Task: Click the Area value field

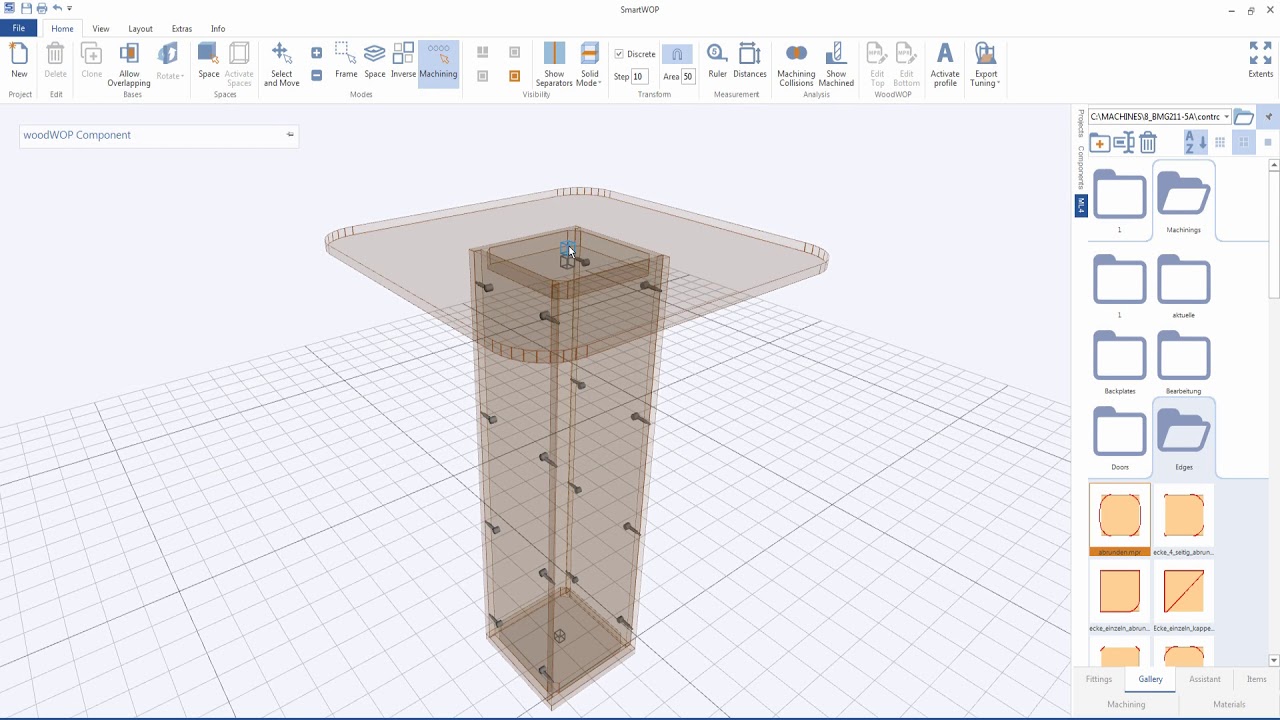Action: [689, 76]
